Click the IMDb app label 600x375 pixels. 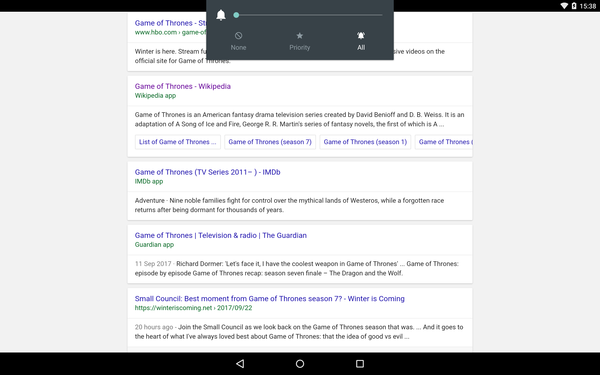click(149, 181)
